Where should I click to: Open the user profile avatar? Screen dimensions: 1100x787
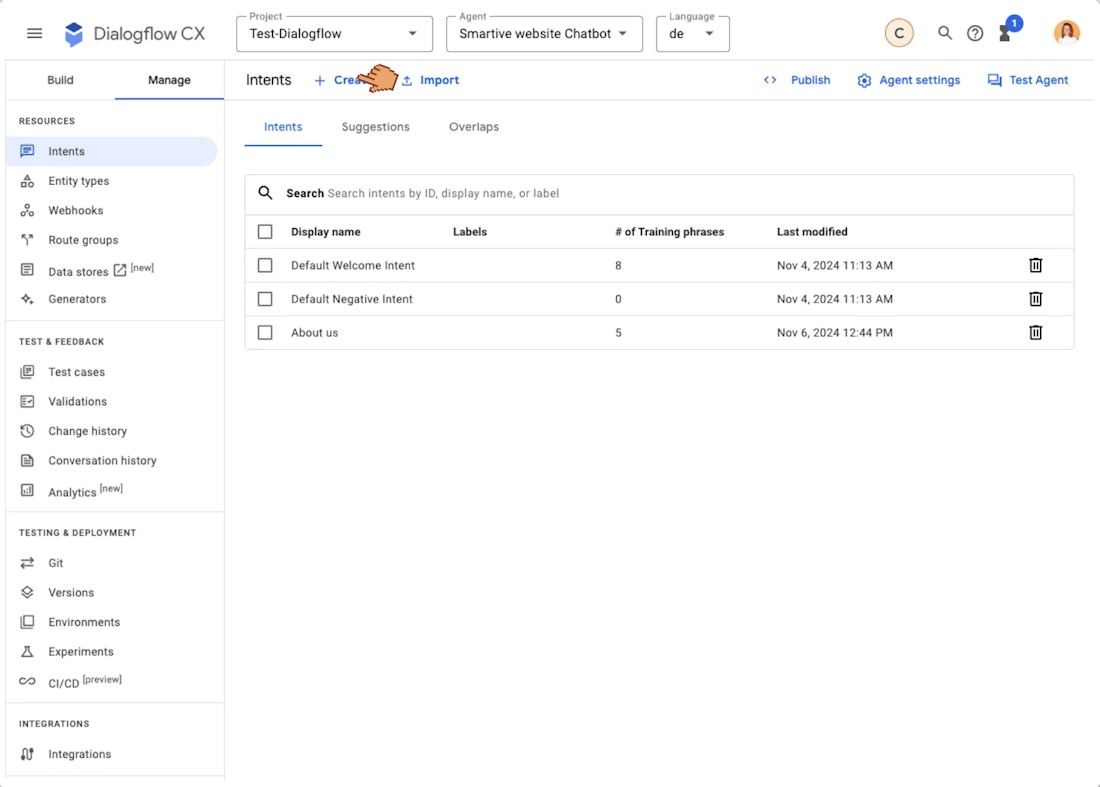pyautogui.click(x=1066, y=33)
